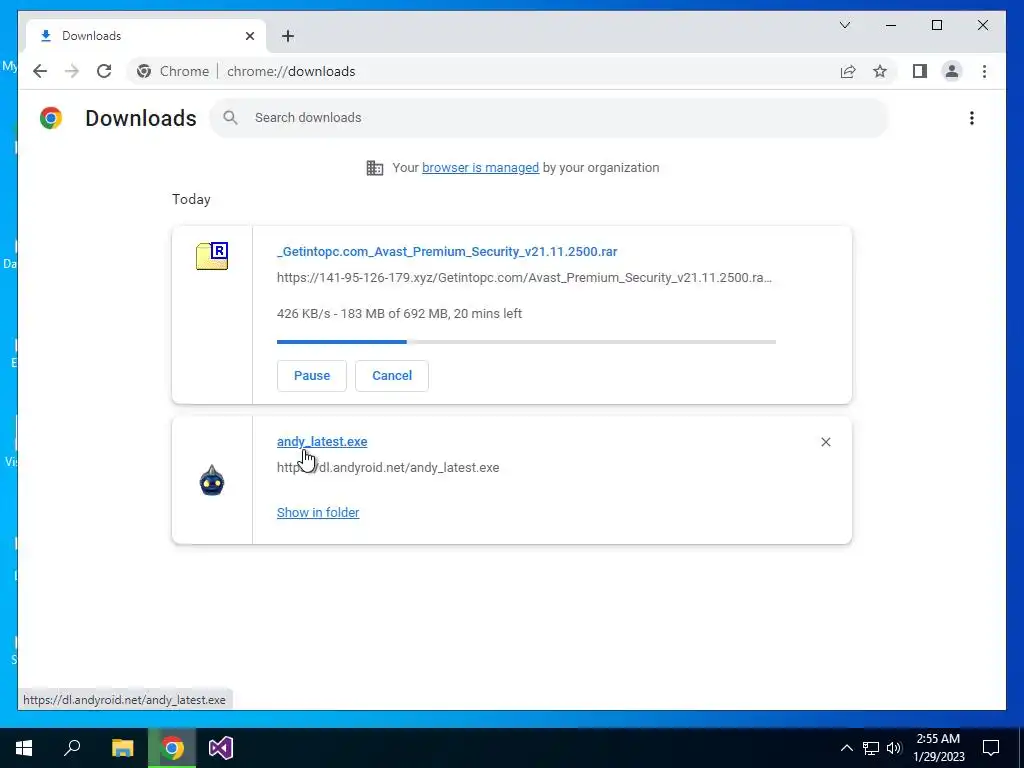Click the Chrome taskbar icon
The height and width of the screenshot is (768, 1024).
pyautogui.click(x=172, y=748)
